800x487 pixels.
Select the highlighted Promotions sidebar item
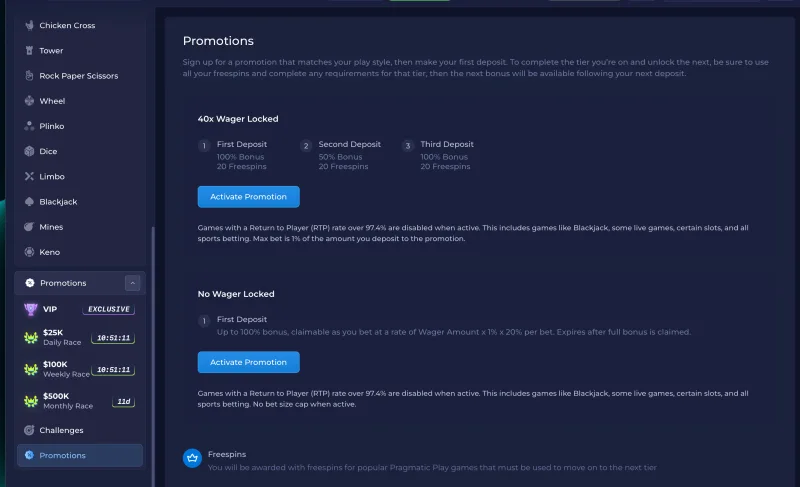click(80, 455)
